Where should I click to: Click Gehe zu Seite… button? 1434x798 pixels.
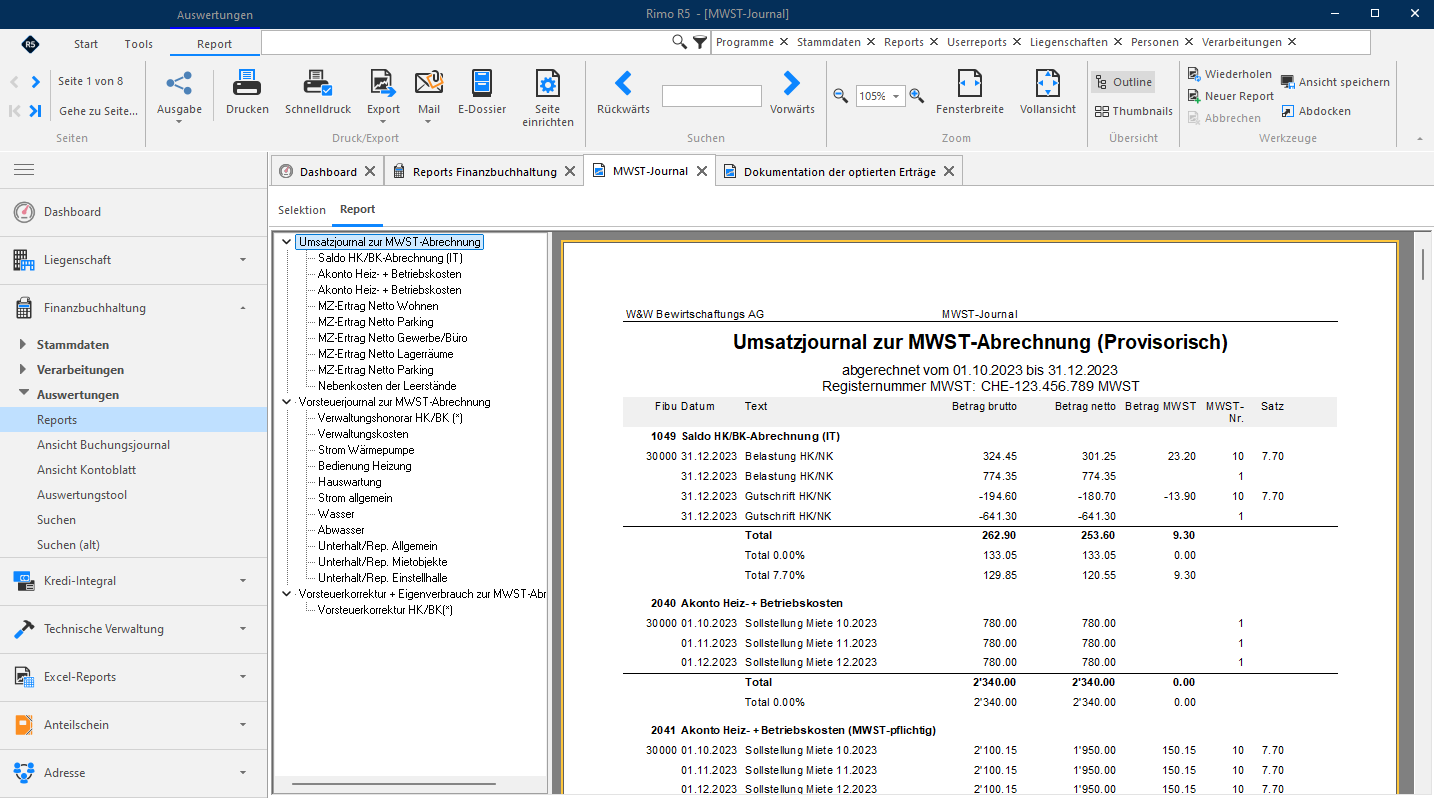coord(99,111)
